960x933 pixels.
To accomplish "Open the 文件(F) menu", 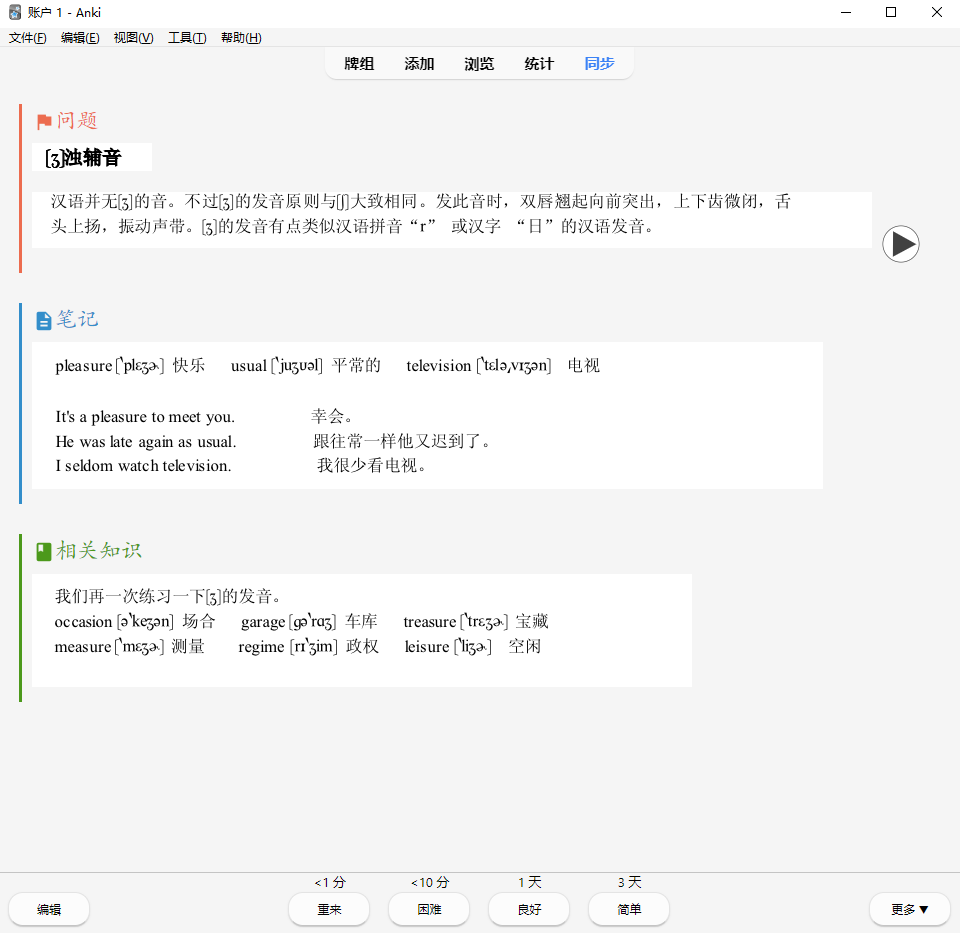I will (28, 38).
